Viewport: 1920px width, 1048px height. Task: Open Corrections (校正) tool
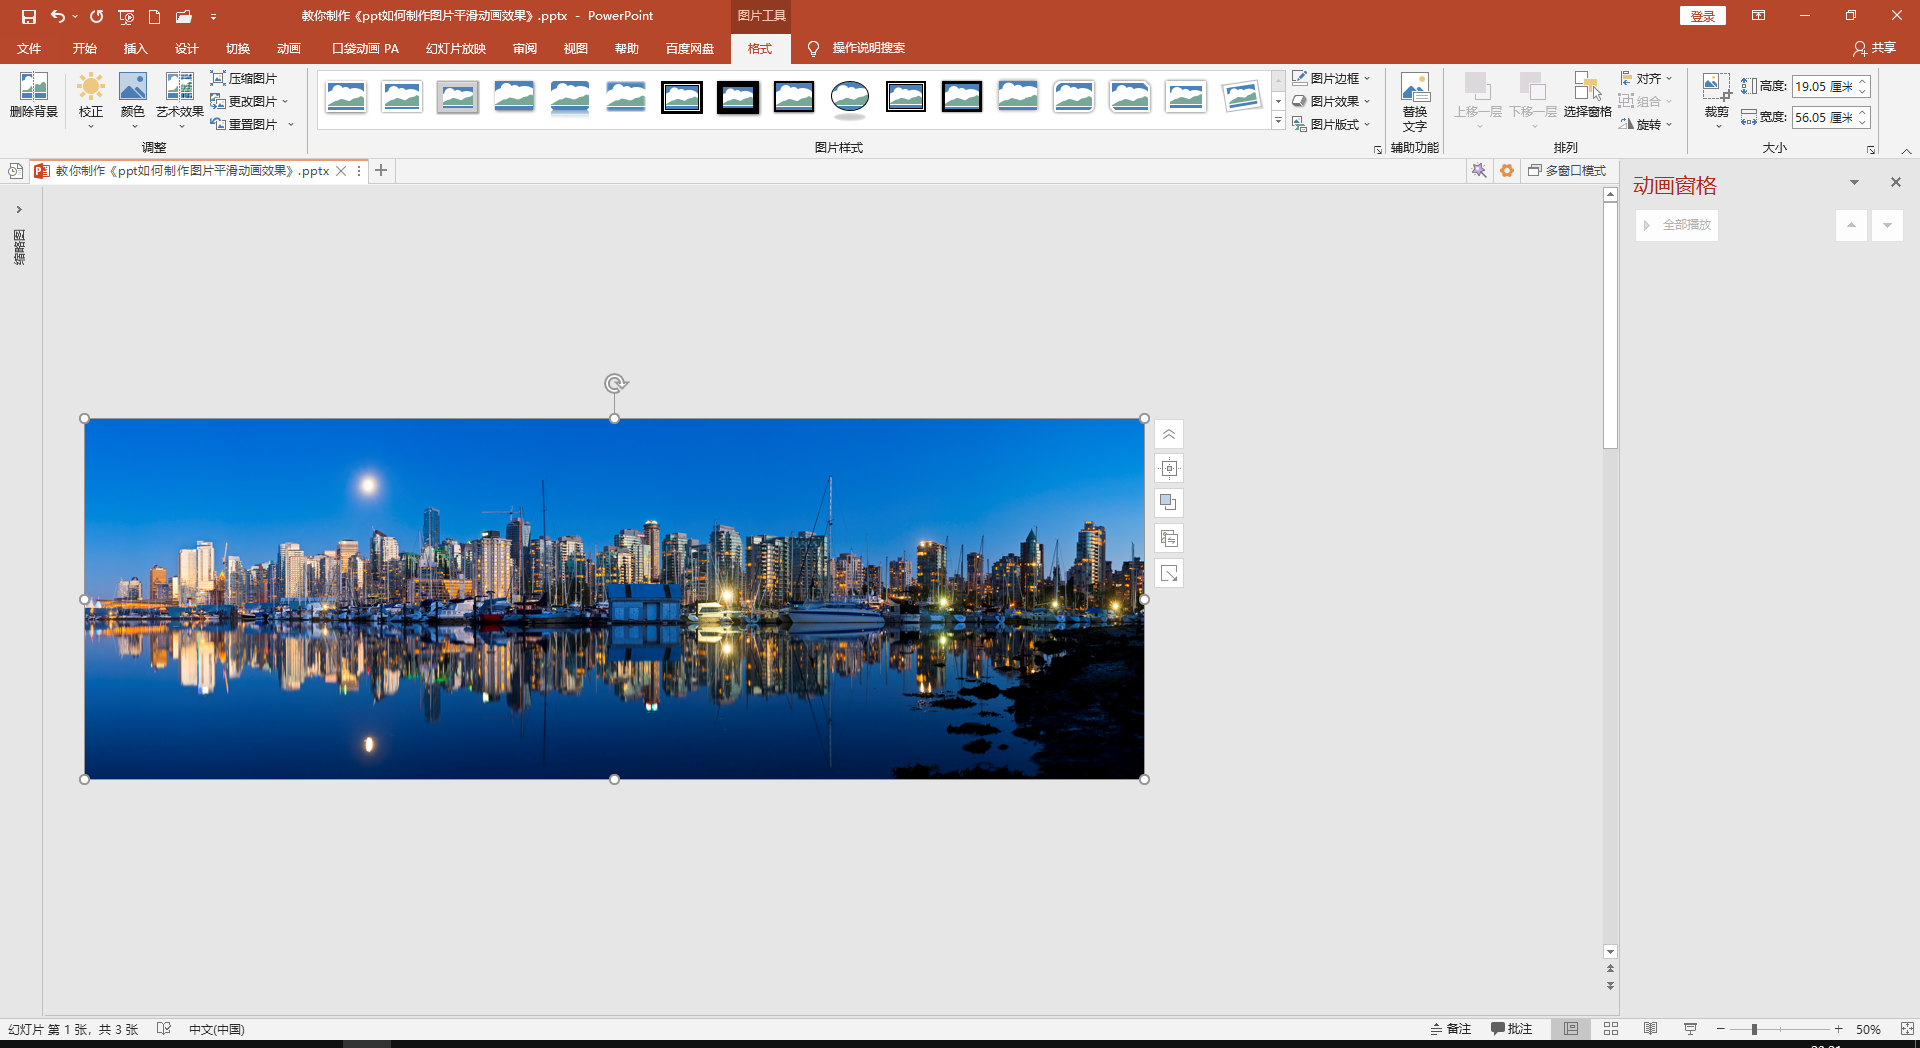(91, 100)
